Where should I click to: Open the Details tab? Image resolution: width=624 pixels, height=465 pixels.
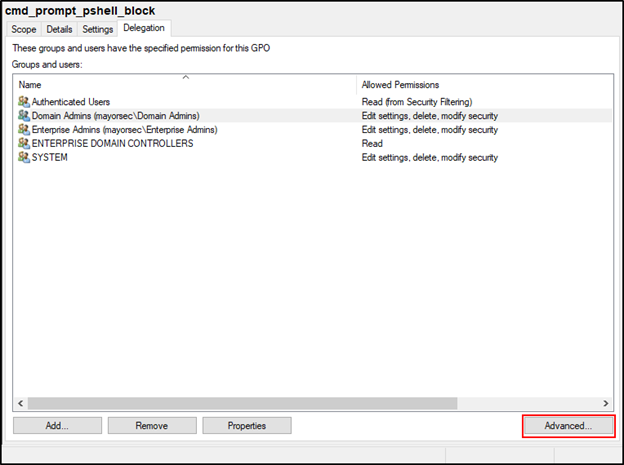[x=59, y=30]
